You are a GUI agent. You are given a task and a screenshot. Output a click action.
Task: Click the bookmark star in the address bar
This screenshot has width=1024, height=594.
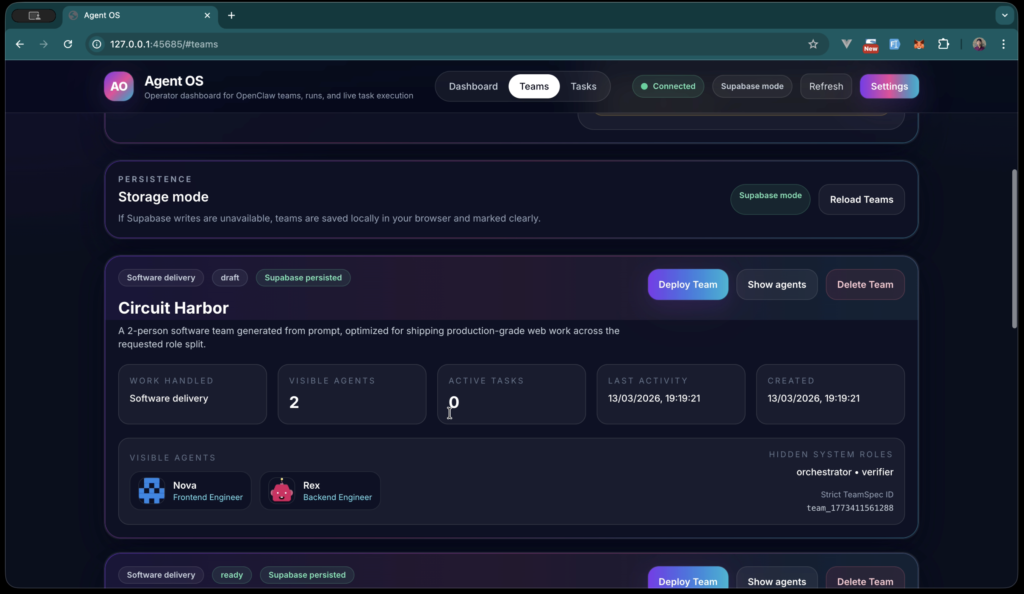click(813, 44)
